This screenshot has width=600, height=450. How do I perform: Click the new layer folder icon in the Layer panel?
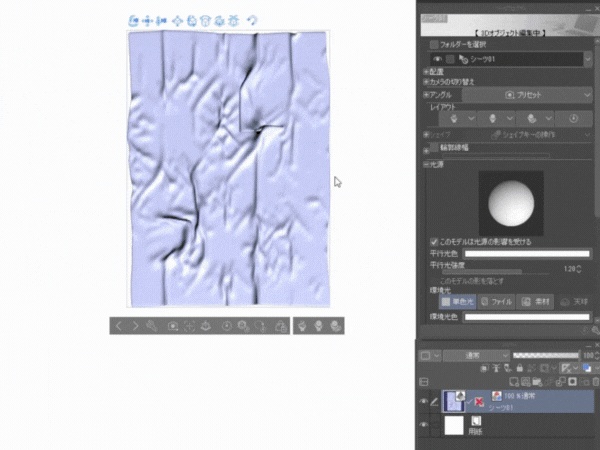(537, 382)
